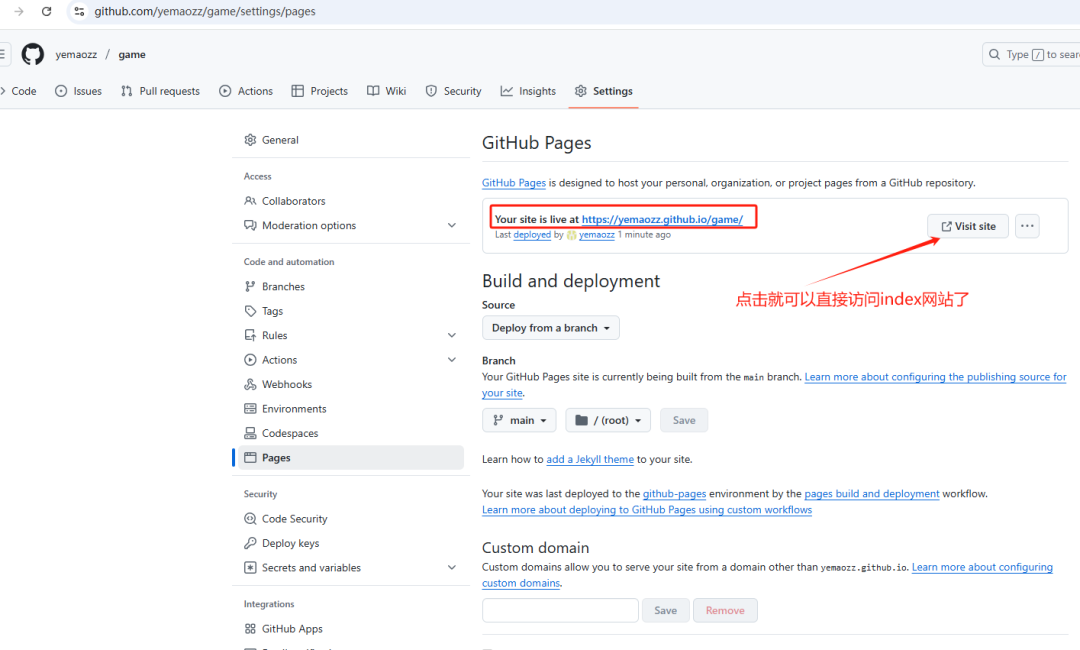Image resolution: width=1080 pixels, height=650 pixels.
Task: Click the Pages browser icon in sidebar
Action: tap(250, 458)
